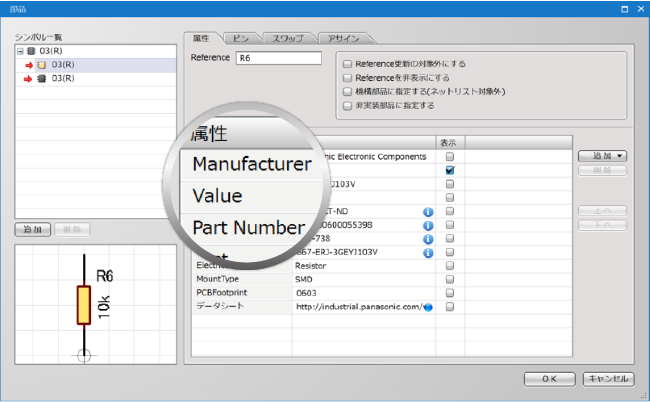Click the シンボル一覧 list label

tap(39, 37)
